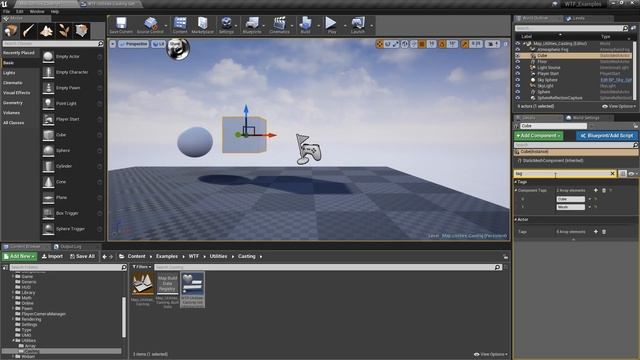Select the Paint mode brush icon

[x=29, y=31]
